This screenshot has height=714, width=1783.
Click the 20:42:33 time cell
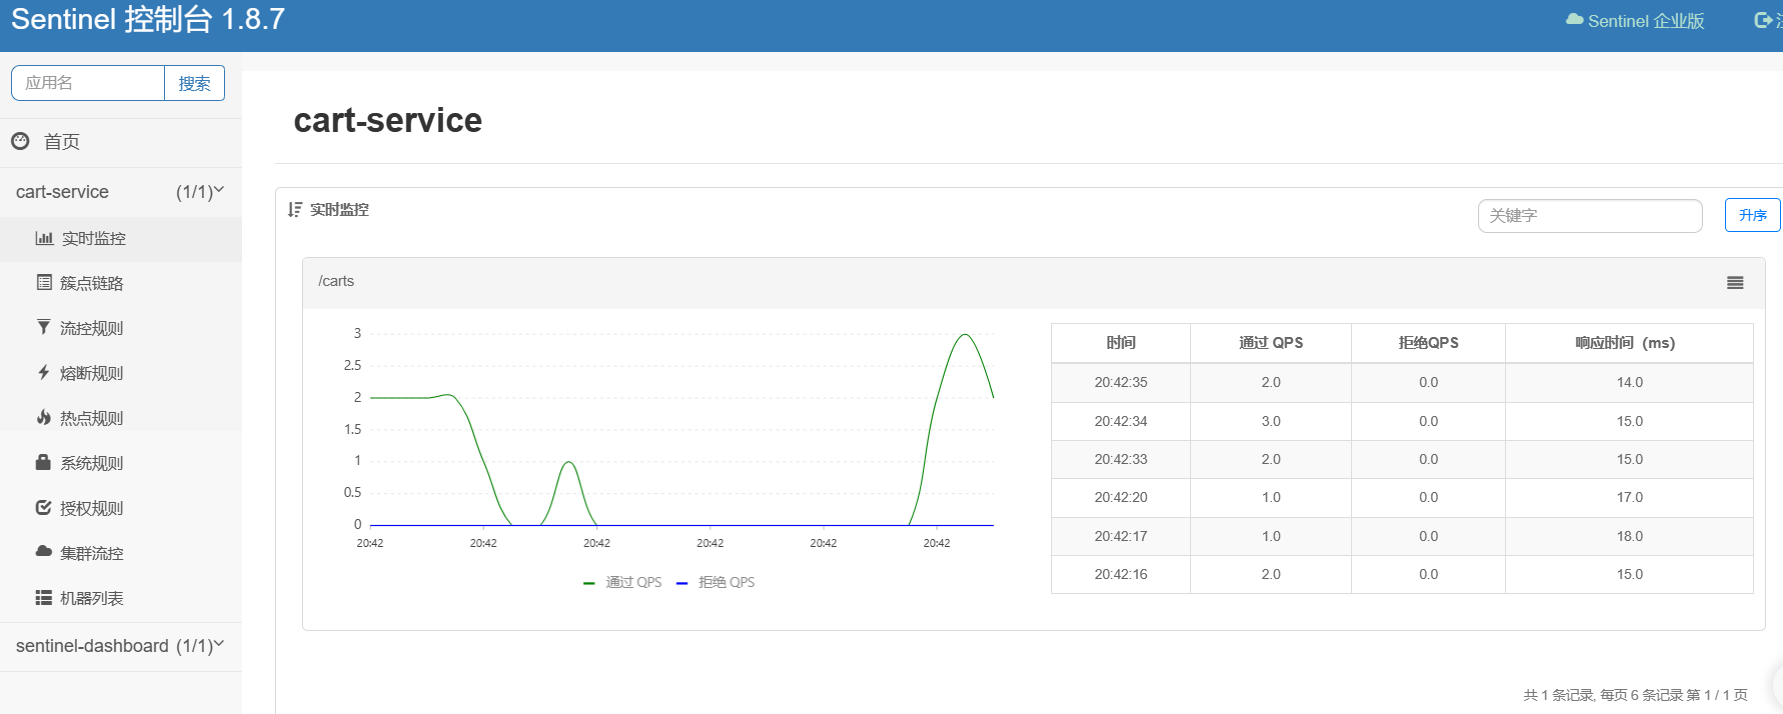(x=1121, y=459)
